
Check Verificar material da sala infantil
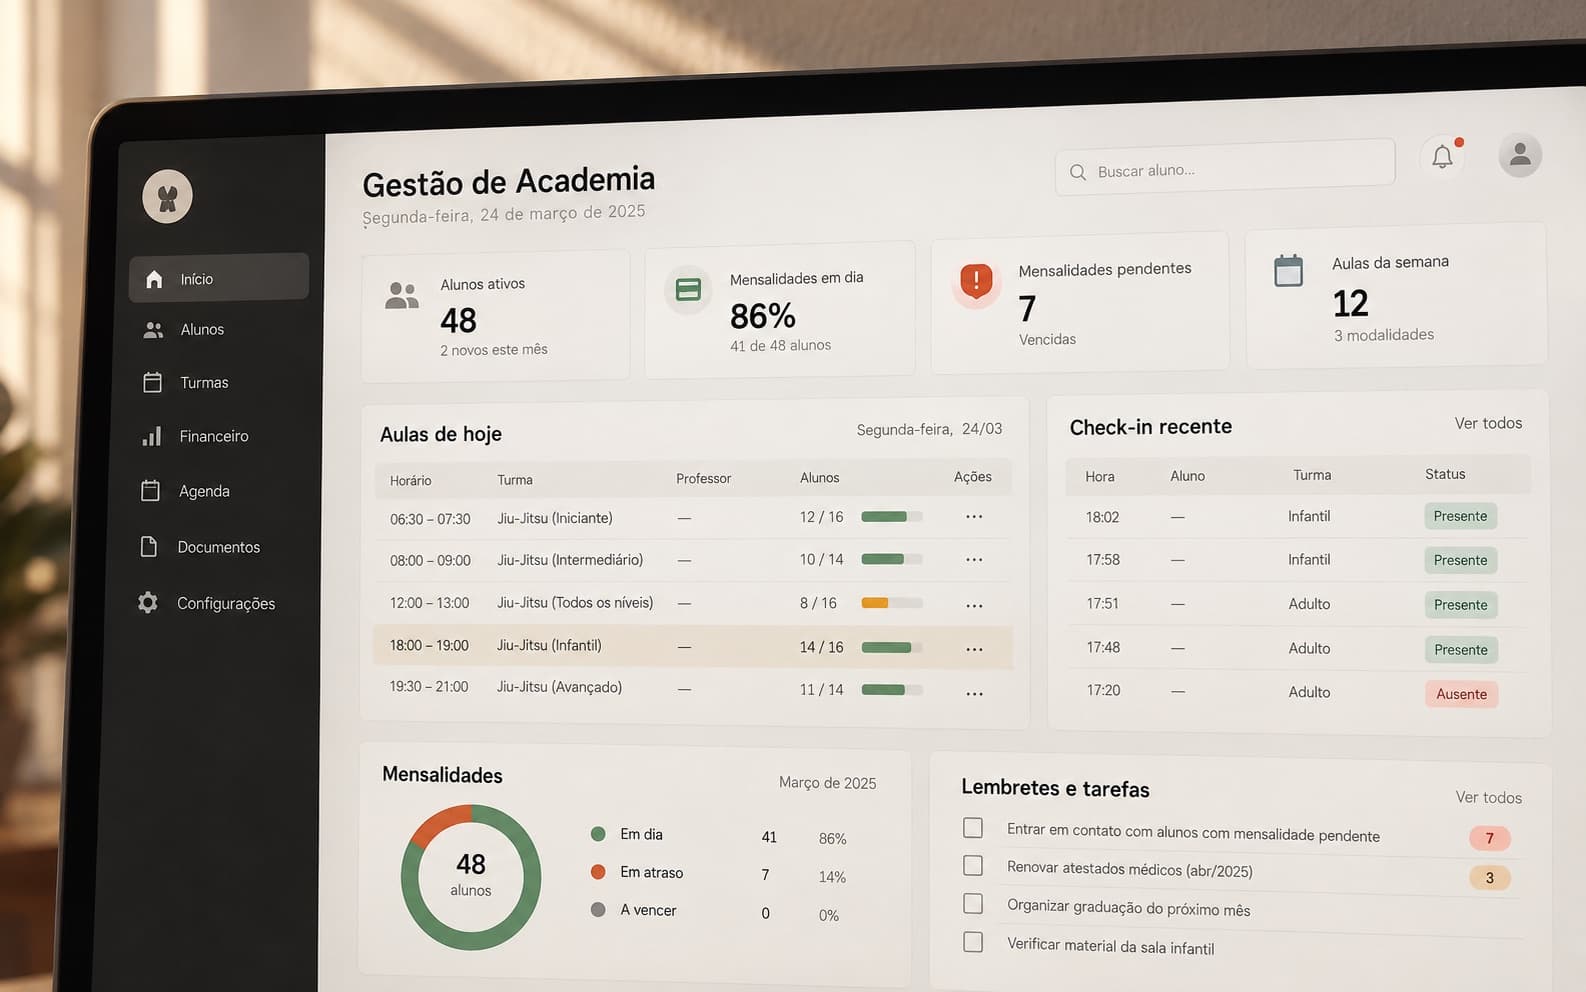tap(973, 942)
